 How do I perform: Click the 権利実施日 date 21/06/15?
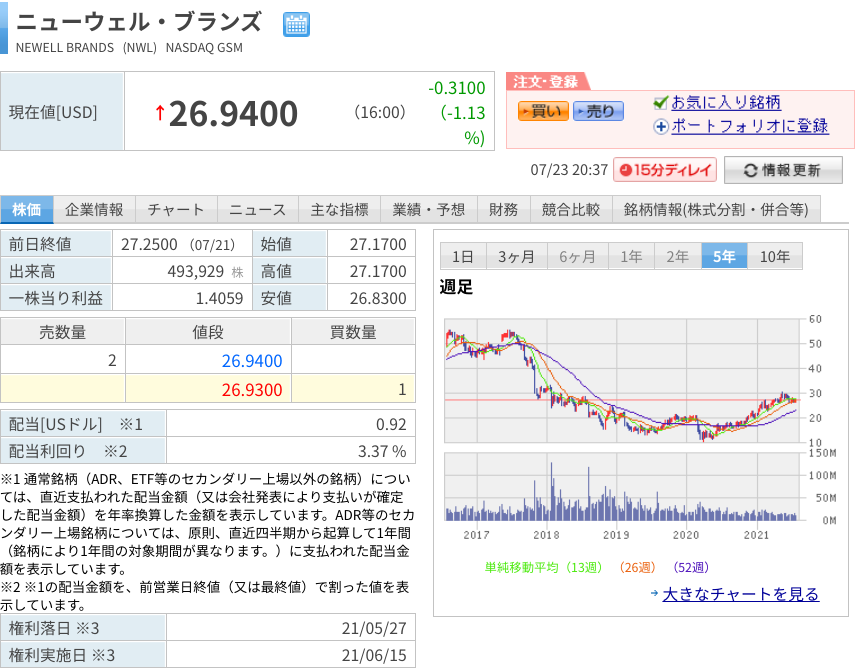coord(374,655)
